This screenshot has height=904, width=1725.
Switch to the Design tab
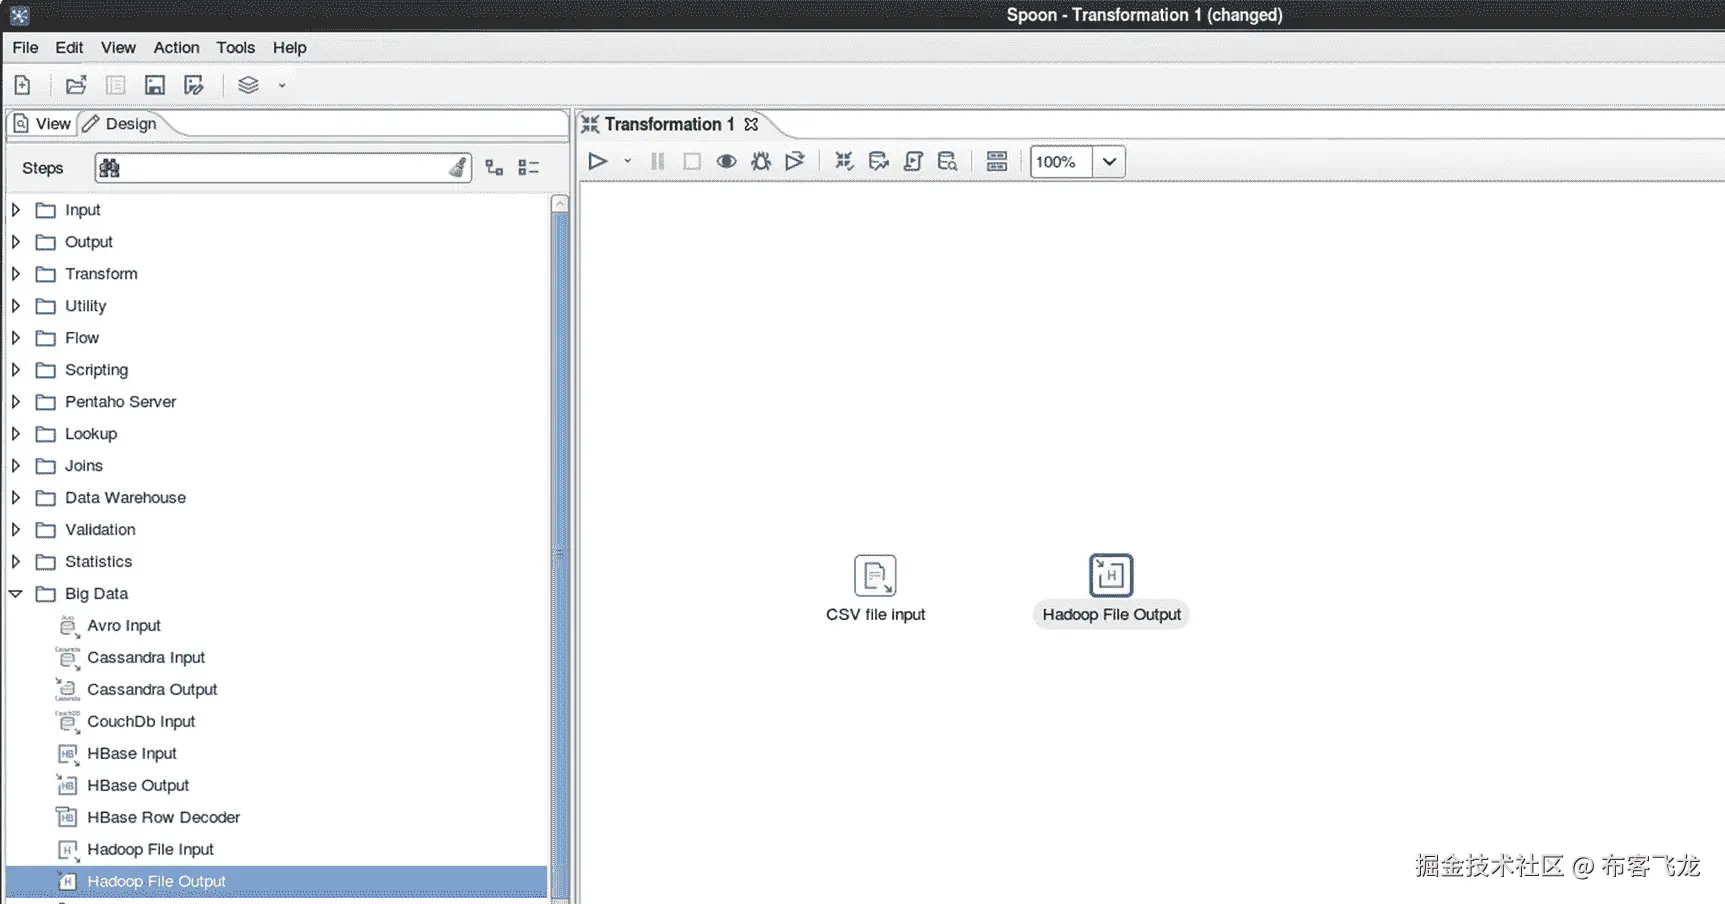point(119,124)
